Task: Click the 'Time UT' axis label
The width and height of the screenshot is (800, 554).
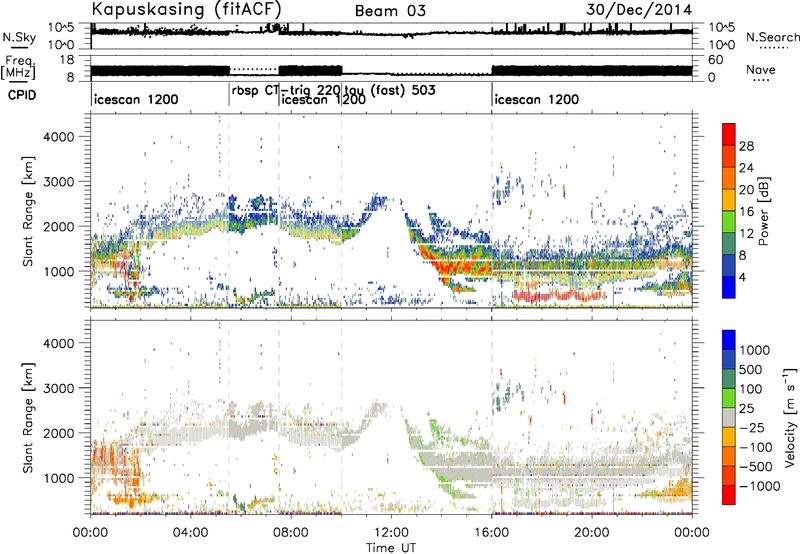Action: [x=391, y=547]
